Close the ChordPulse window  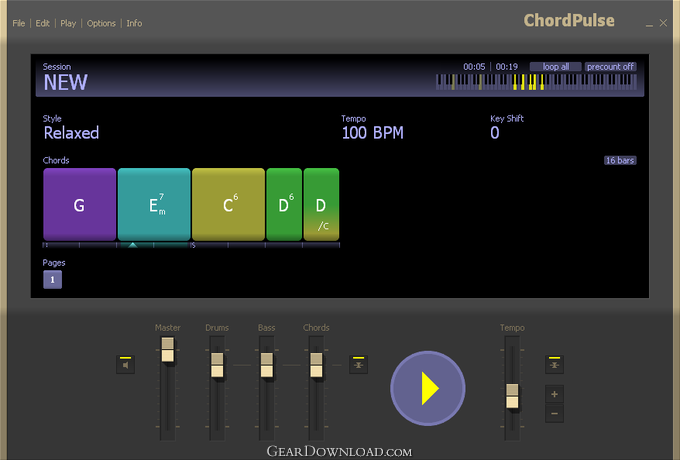tap(663, 23)
